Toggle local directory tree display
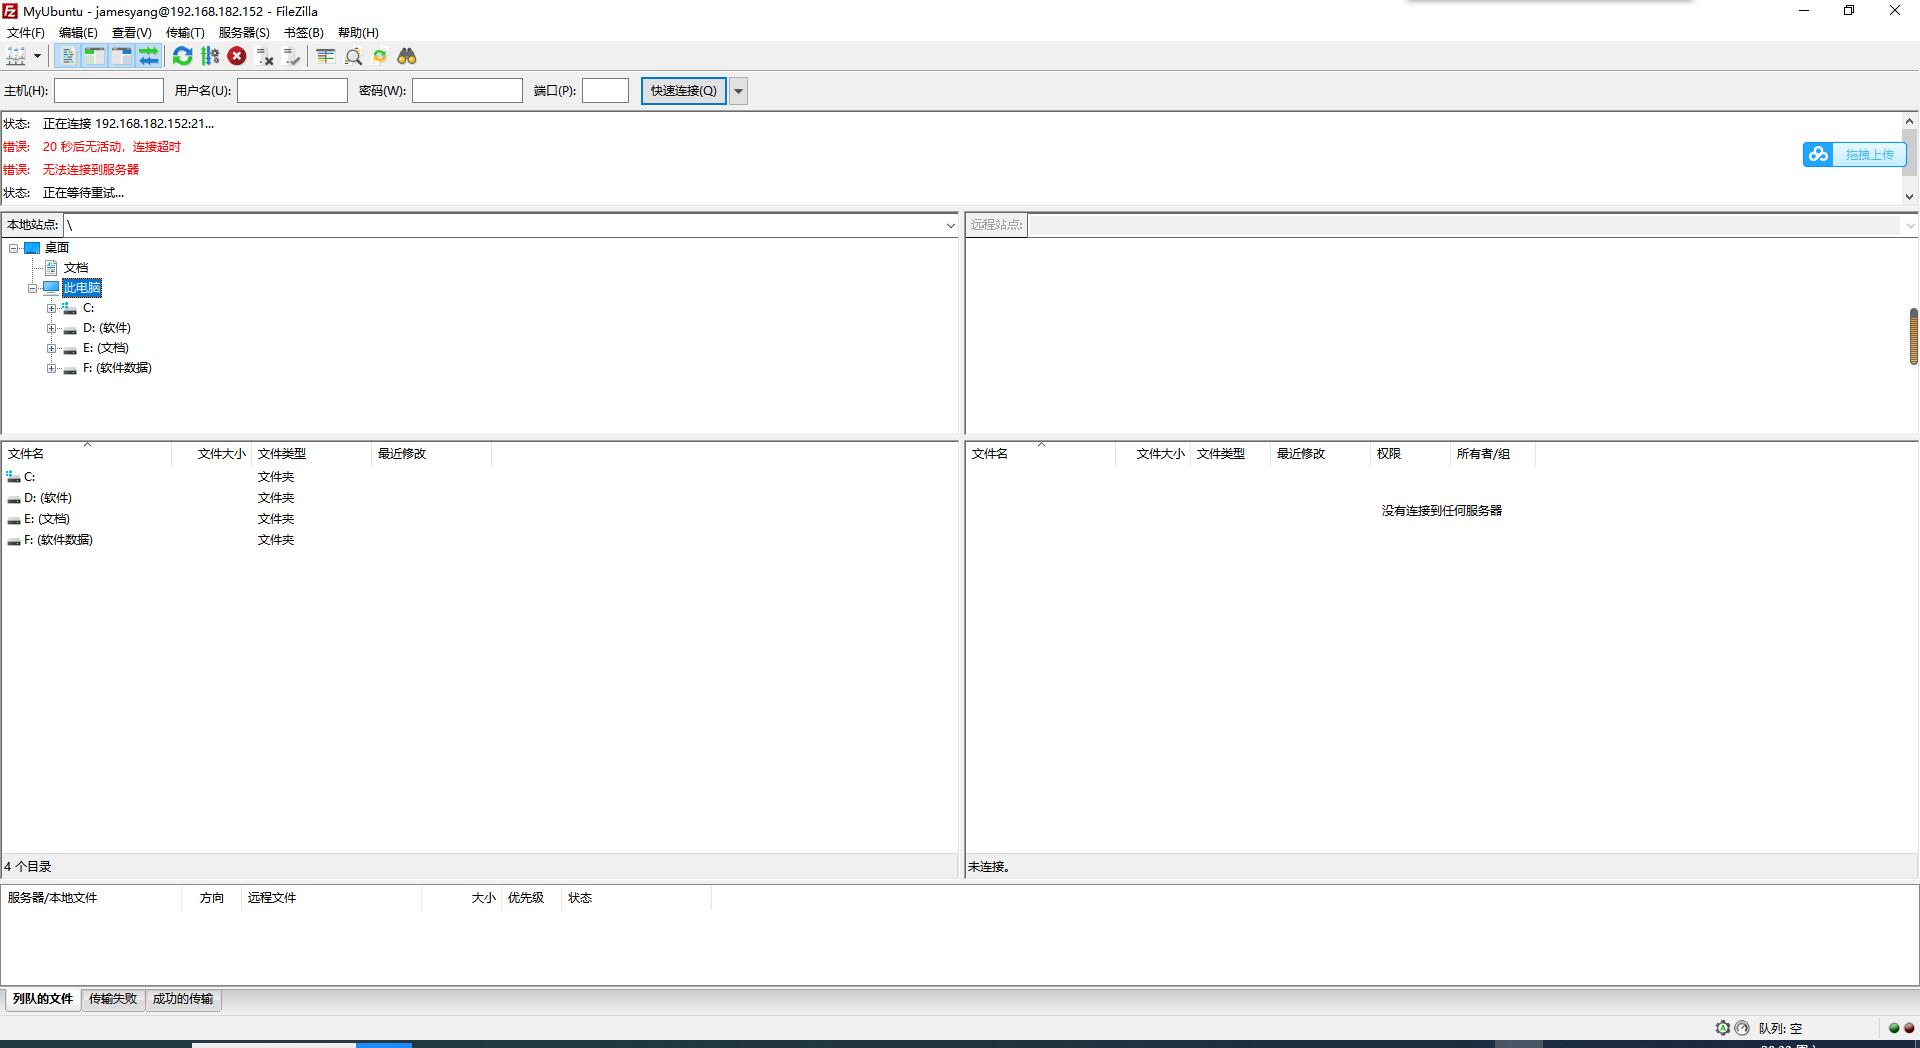The width and height of the screenshot is (1920, 1048). coord(94,56)
